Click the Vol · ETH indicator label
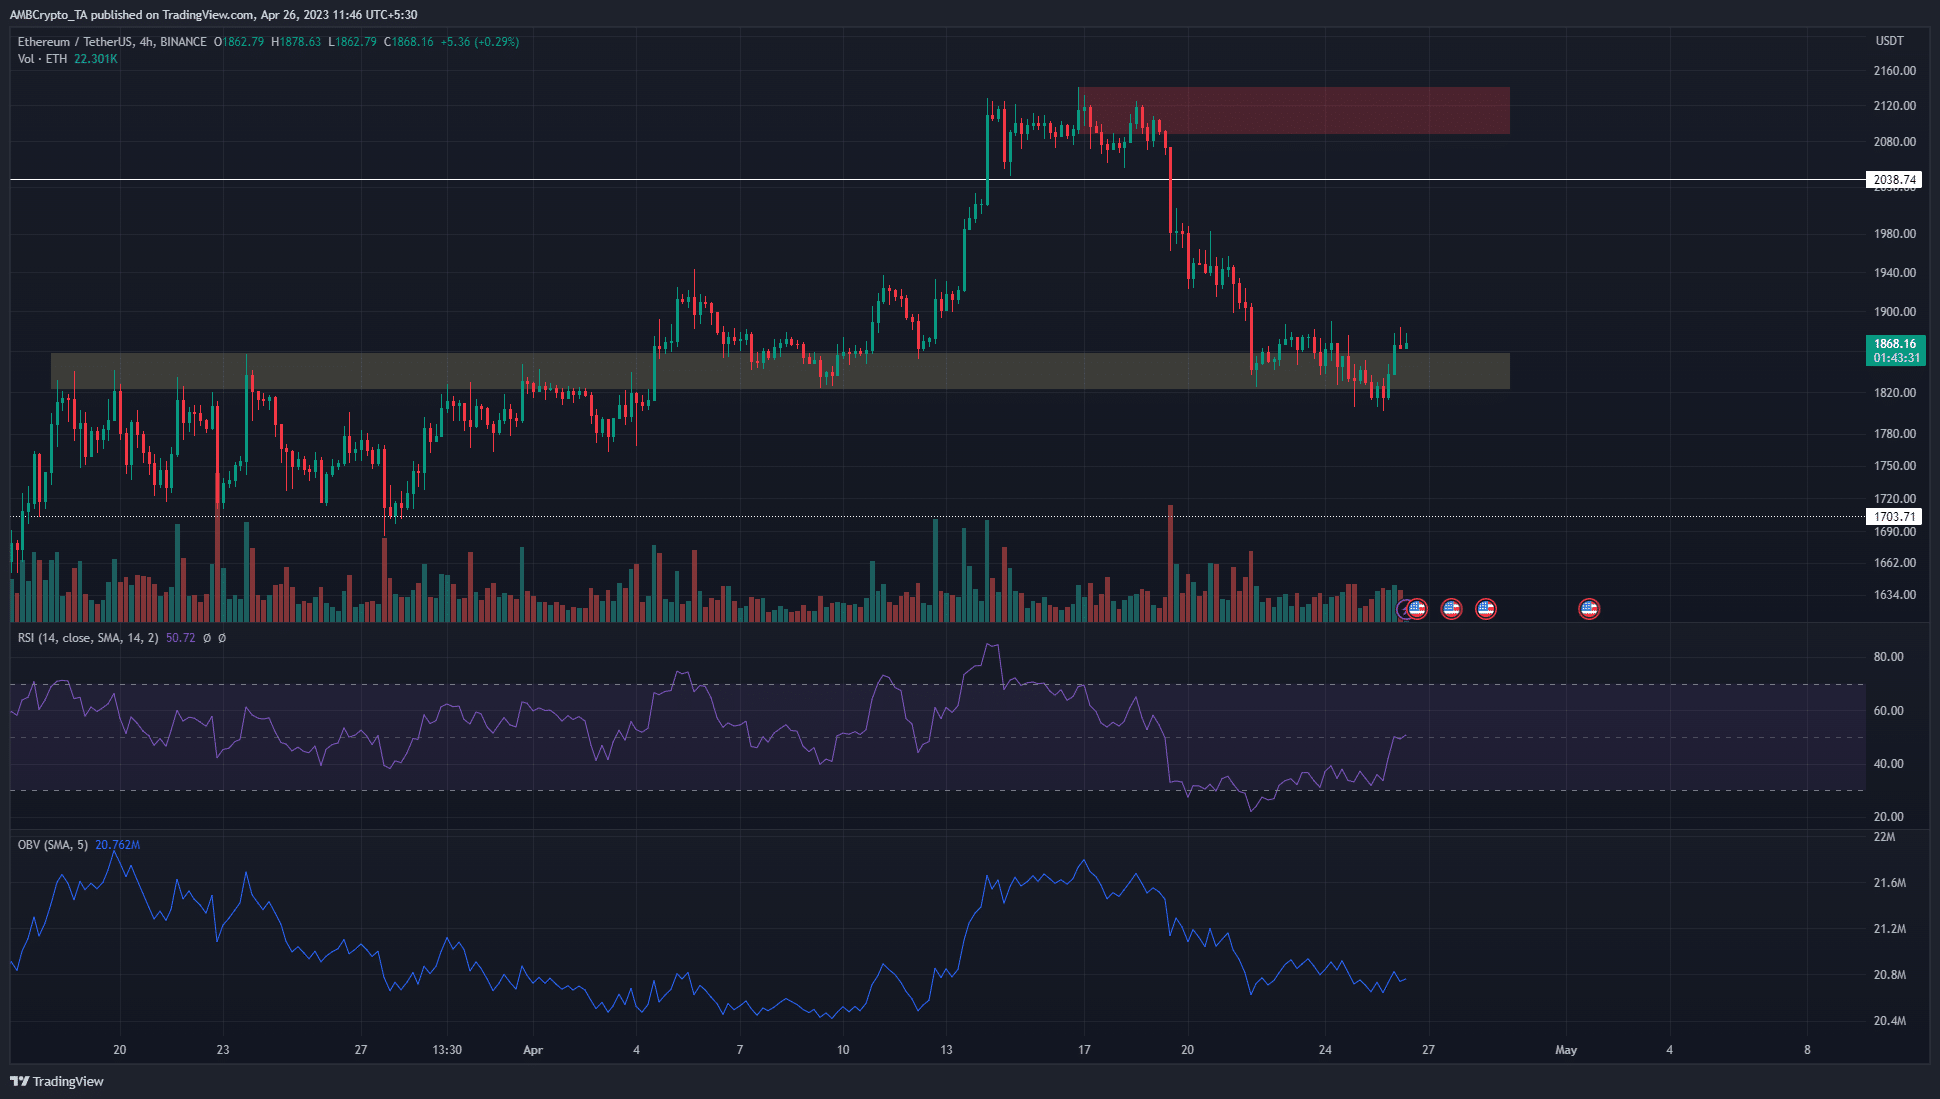 tap(43, 59)
